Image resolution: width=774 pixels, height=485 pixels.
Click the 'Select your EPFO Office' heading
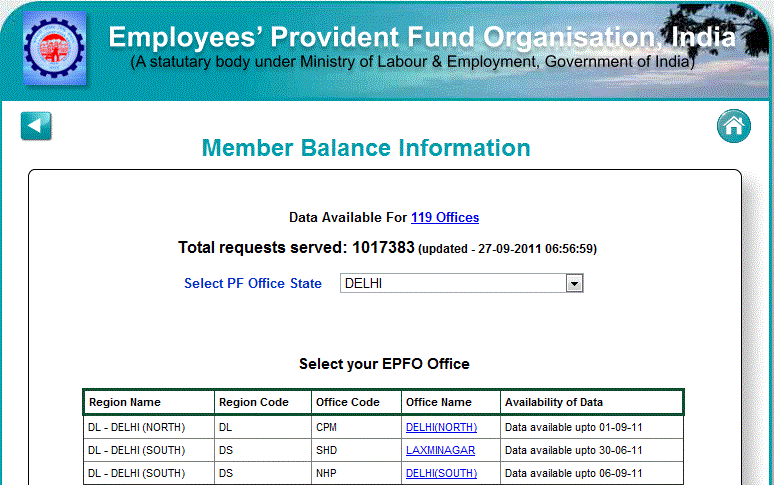pyautogui.click(x=384, y=364)
